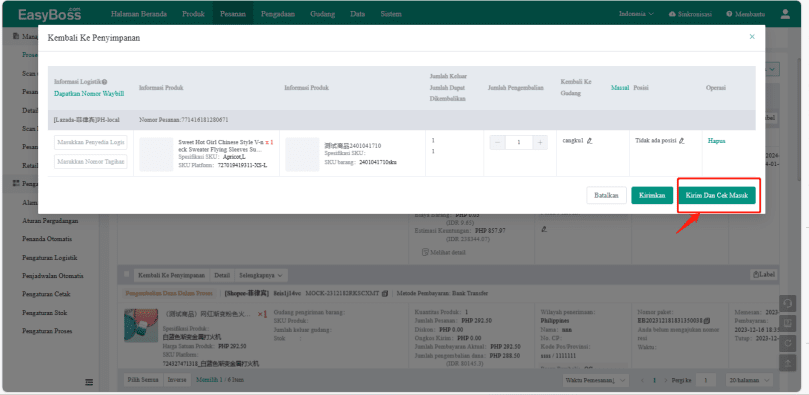Edit the Tidak ada posisi pencil icon
The image size is (809, 395).
point(682,141)
